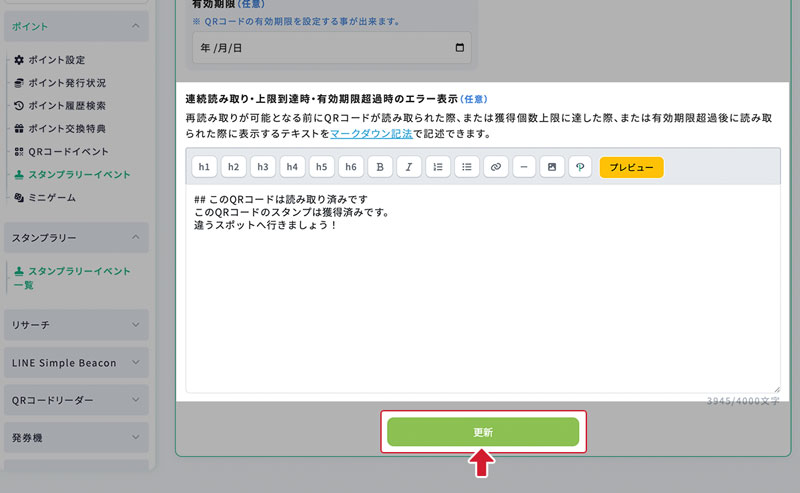The height and width of the screenshot is (493, 800).
Task: Apply h3 heading format
Action: click(263, 167)
